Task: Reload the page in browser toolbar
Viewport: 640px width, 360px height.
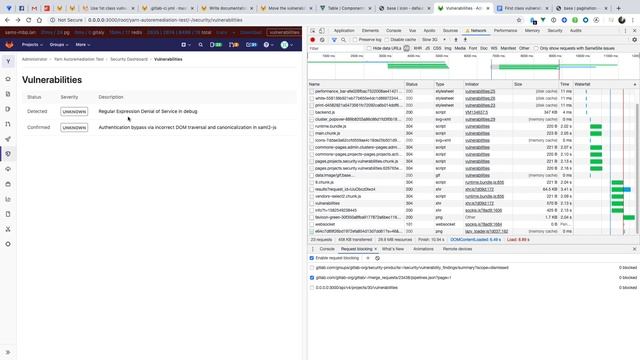Action: click(29, 20)
